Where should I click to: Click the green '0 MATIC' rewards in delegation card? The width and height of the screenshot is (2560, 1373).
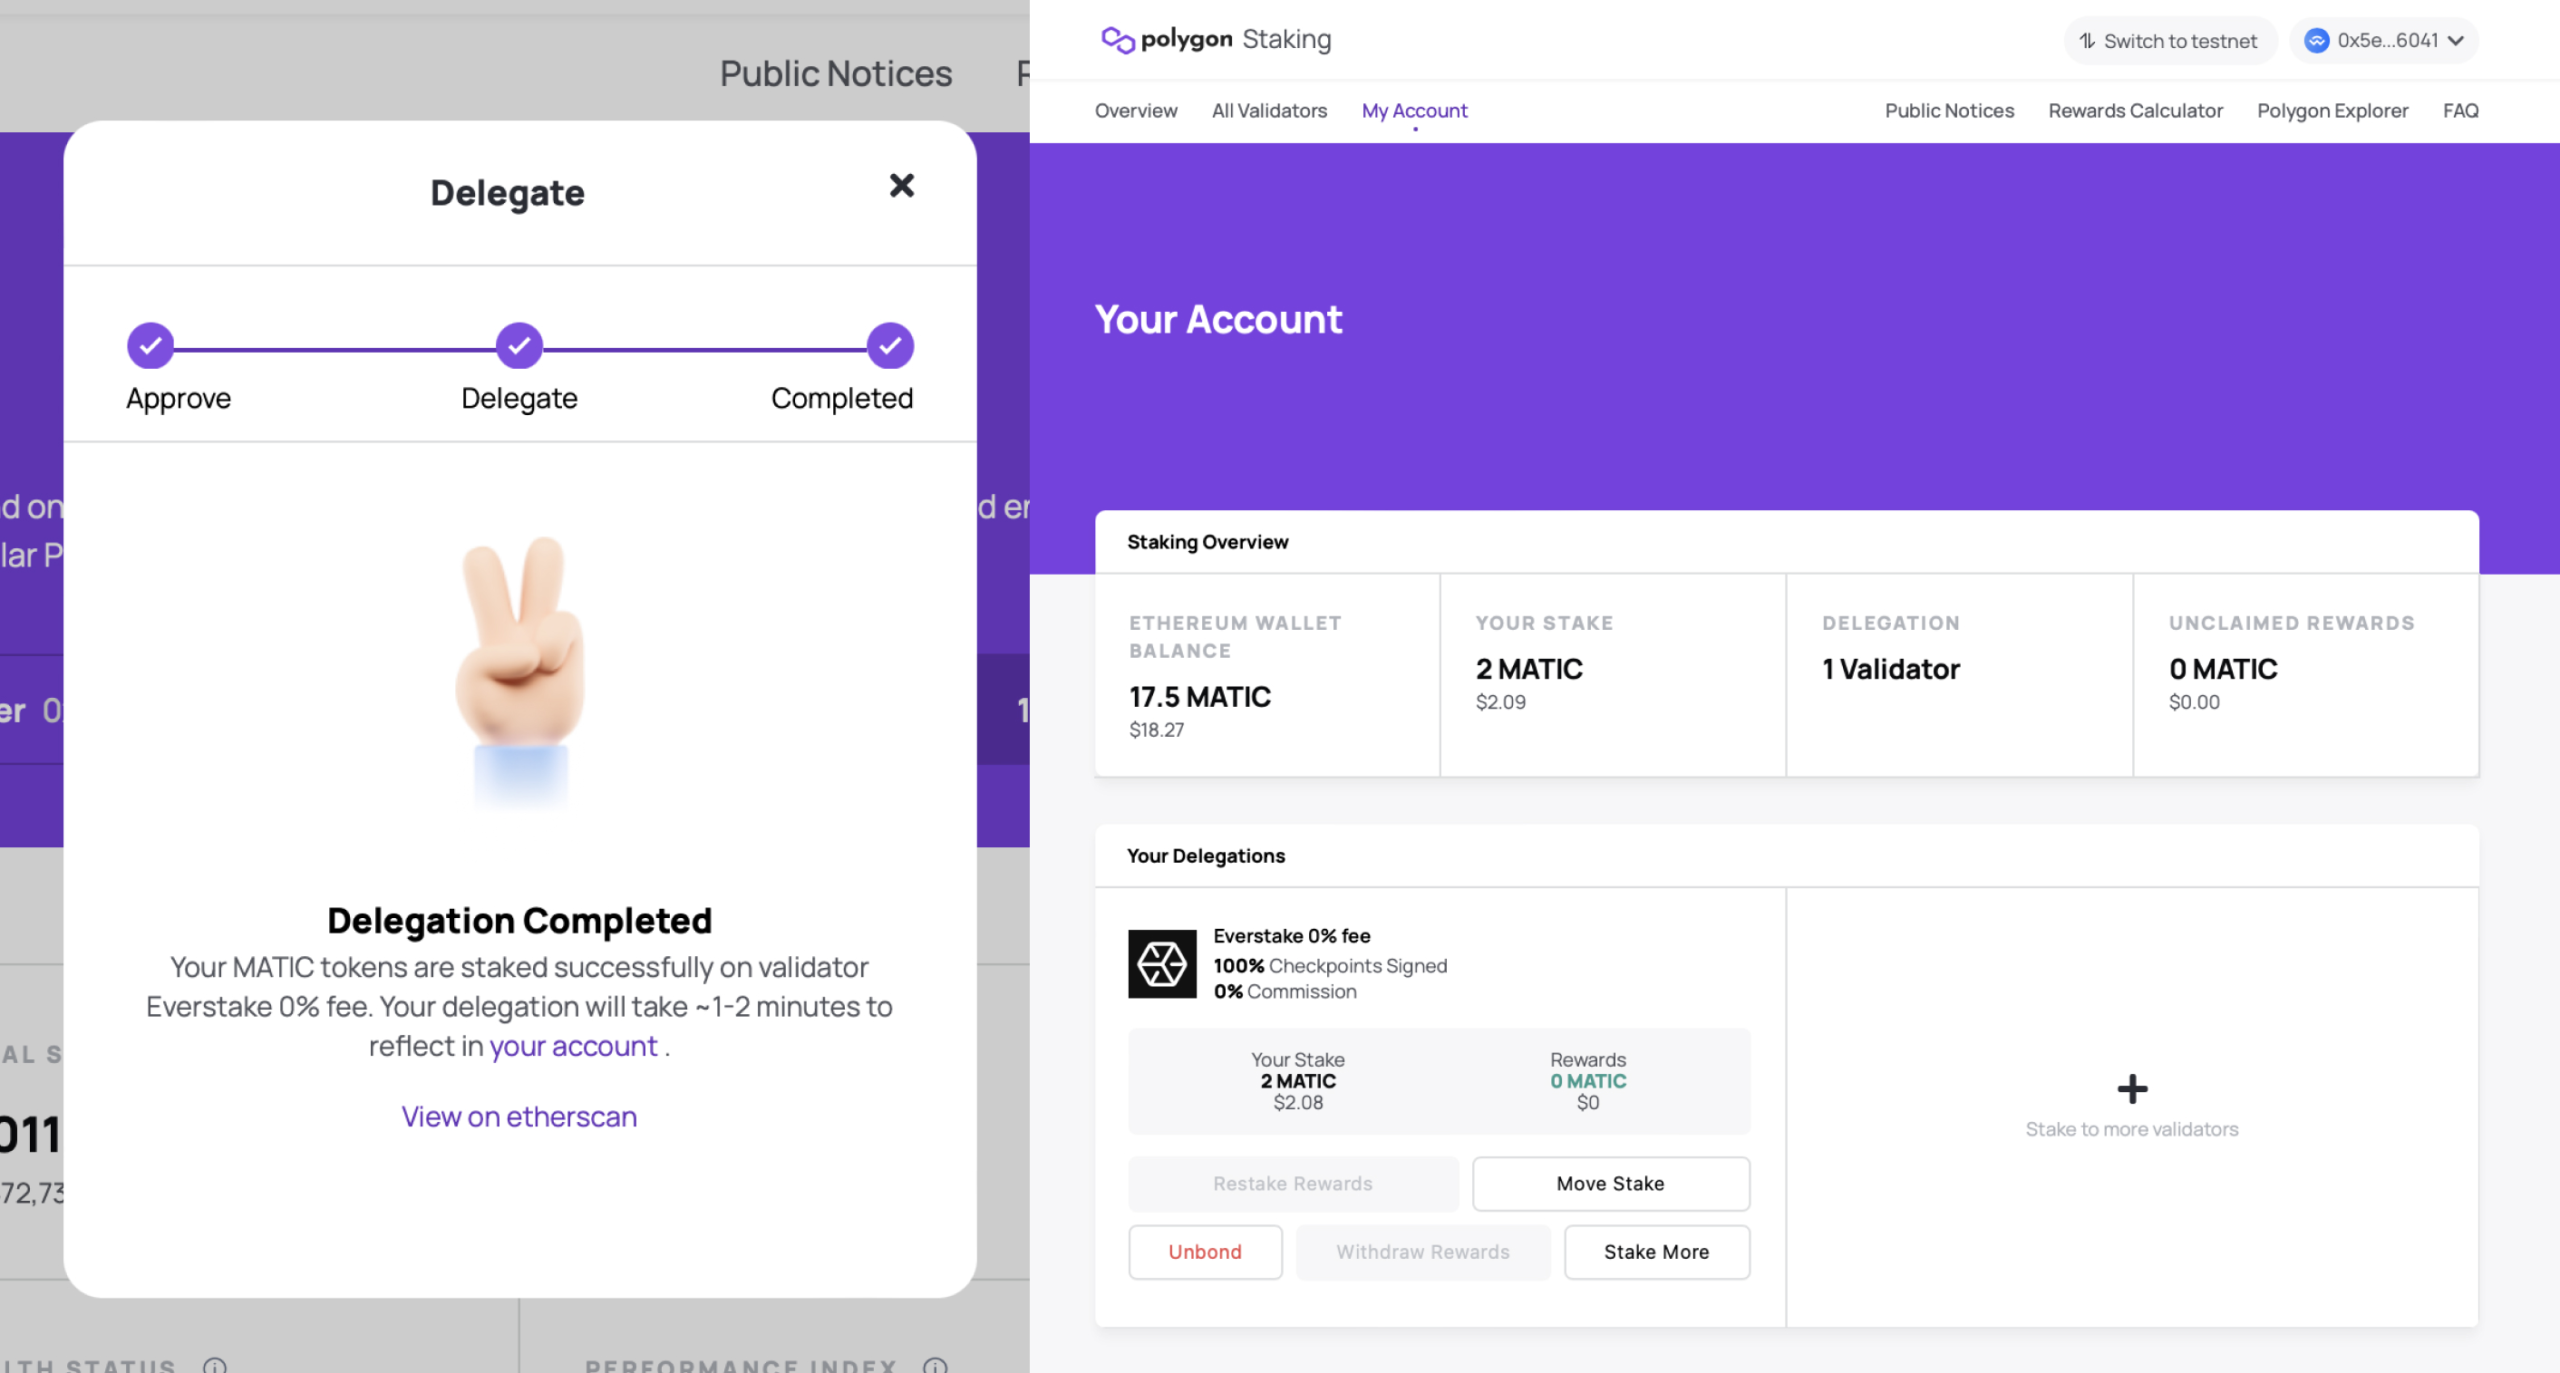coord(1588,1081)
